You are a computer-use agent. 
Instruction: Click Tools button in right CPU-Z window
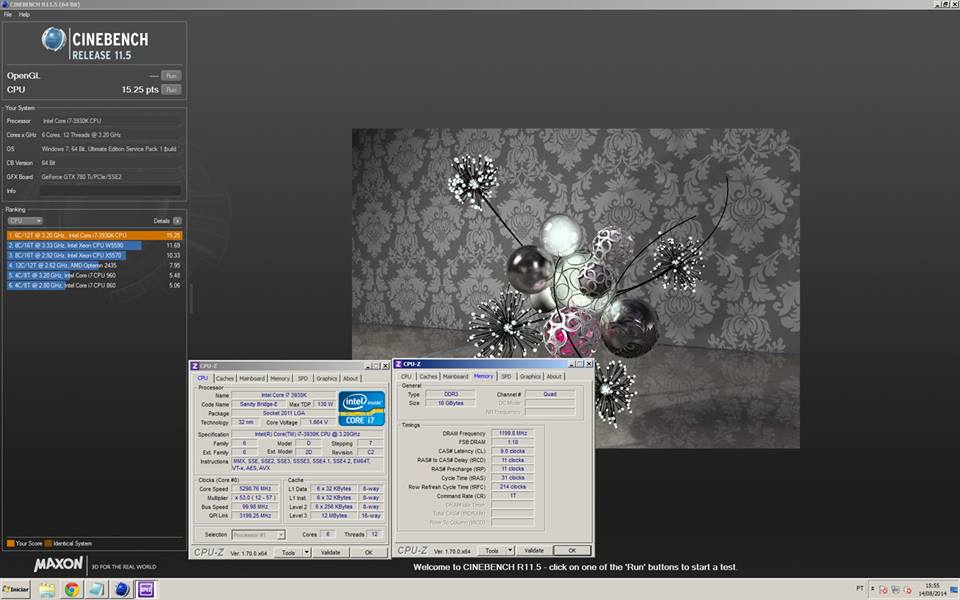[x=492, y=550]
